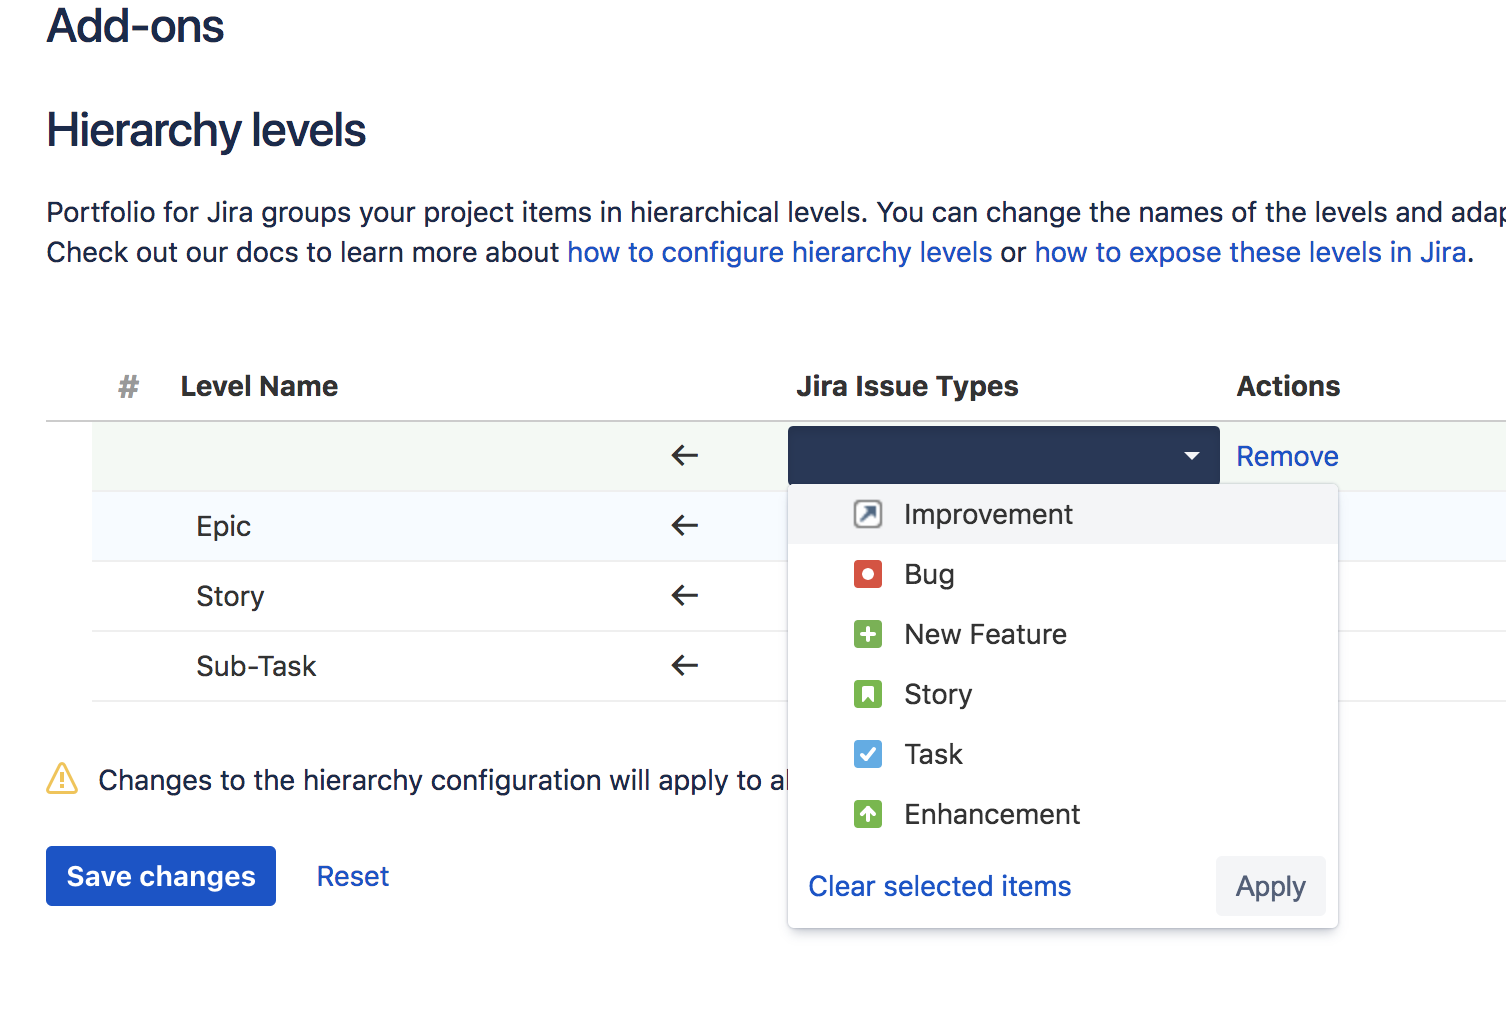Click the empty level name field in top row
Screen dimensions: 1506x1024
[x=380, y=456]
